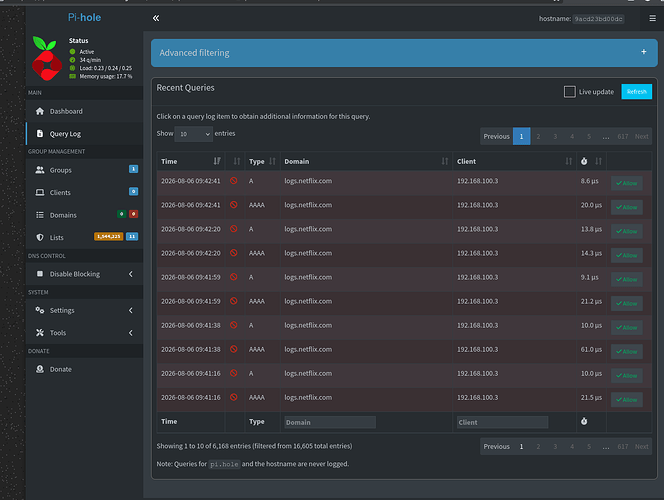Click the Domain filter input field

tap(330, 423)
